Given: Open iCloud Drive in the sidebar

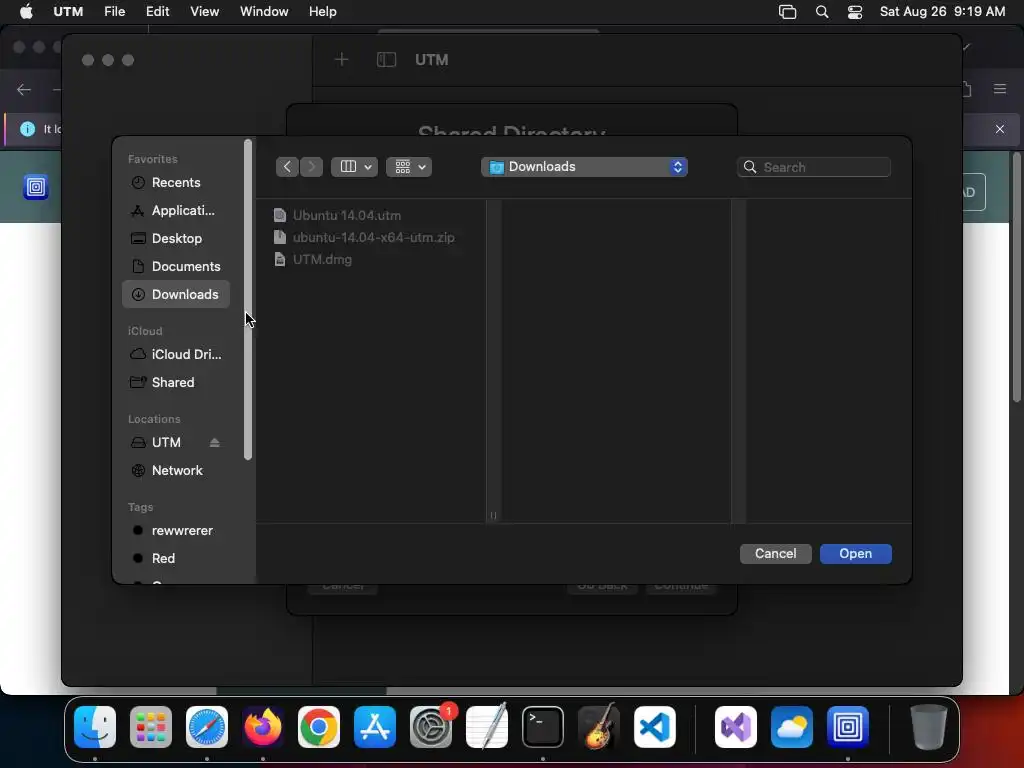Looking at the screenshot, I should coord(175,354).
